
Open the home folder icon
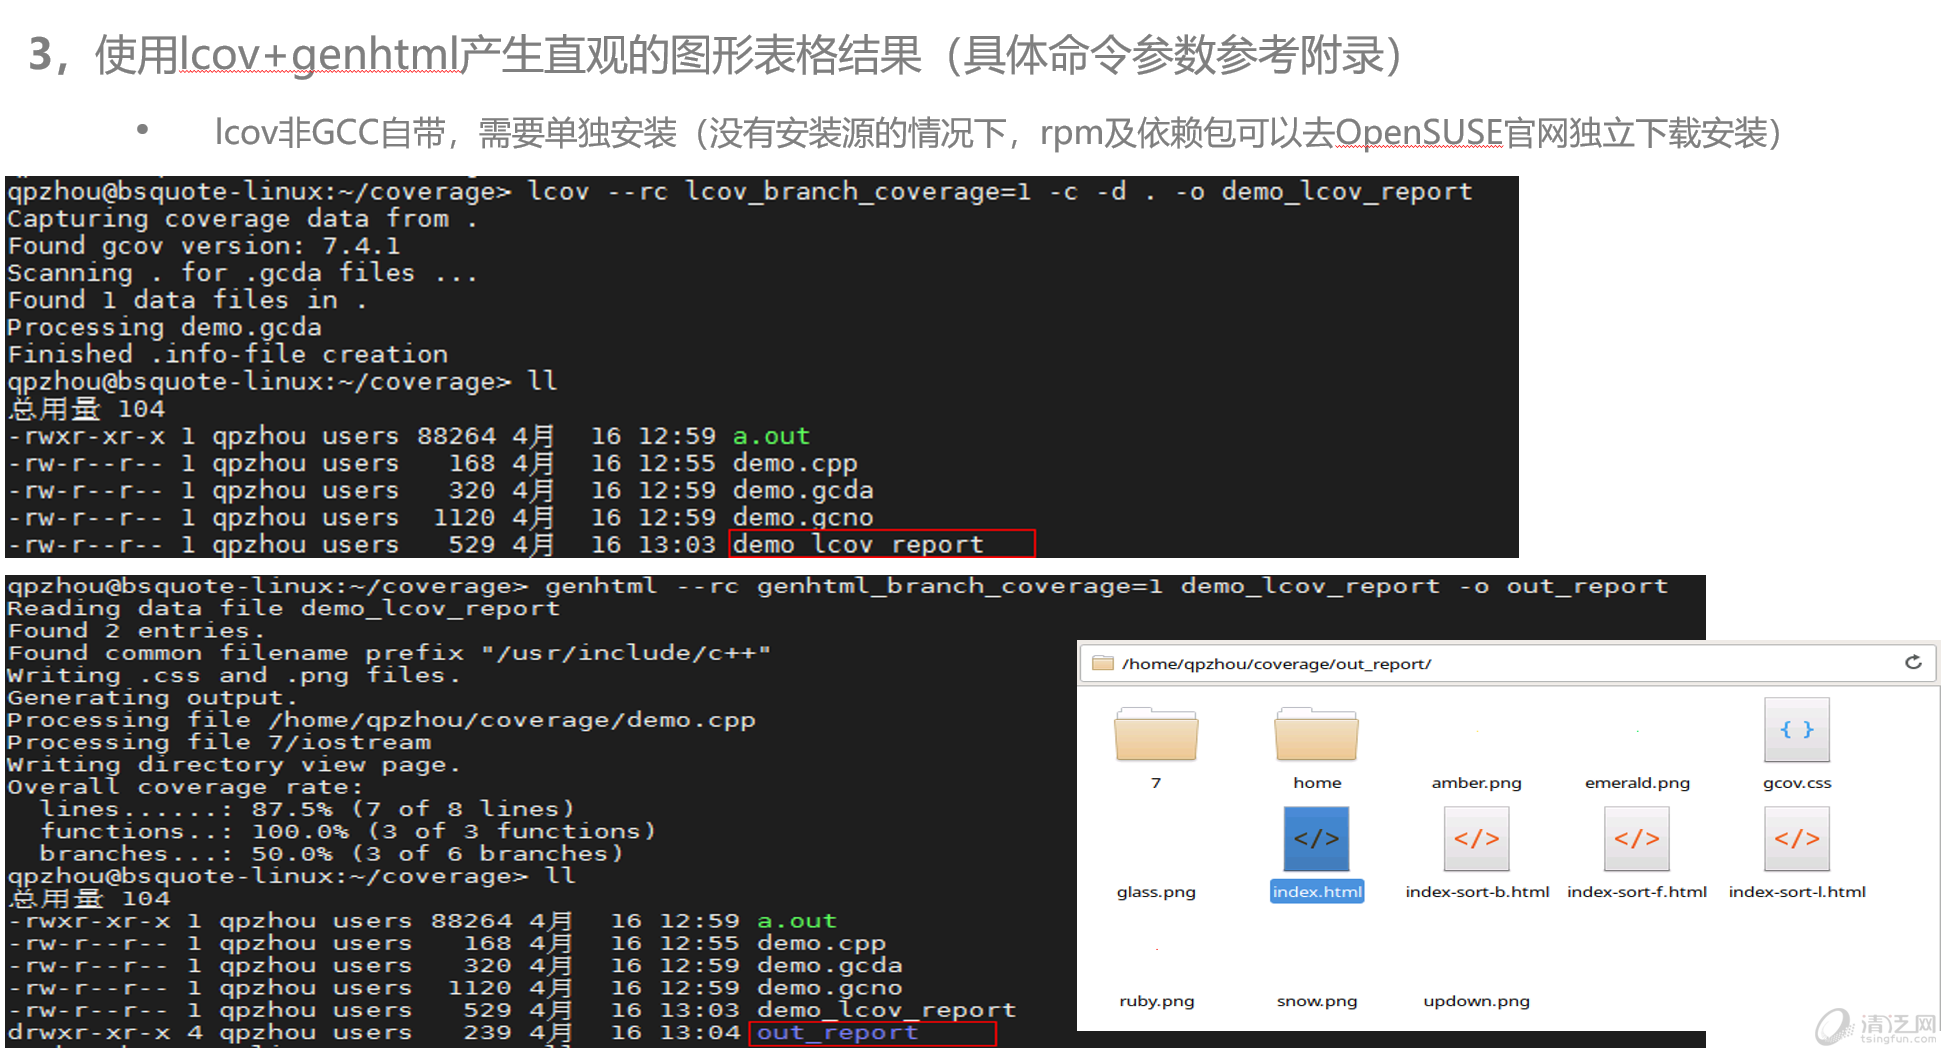[x=1316, y=737]
